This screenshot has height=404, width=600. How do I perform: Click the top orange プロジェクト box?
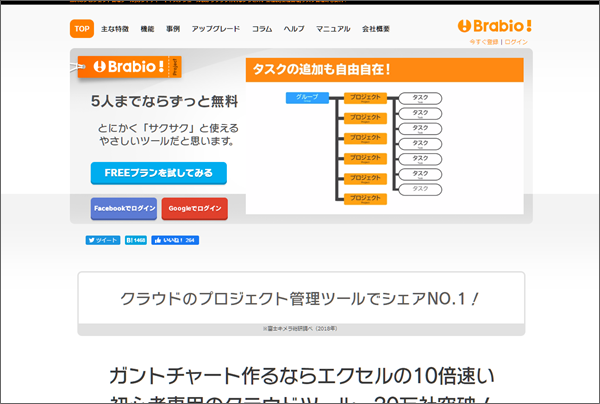pos(365,100)
